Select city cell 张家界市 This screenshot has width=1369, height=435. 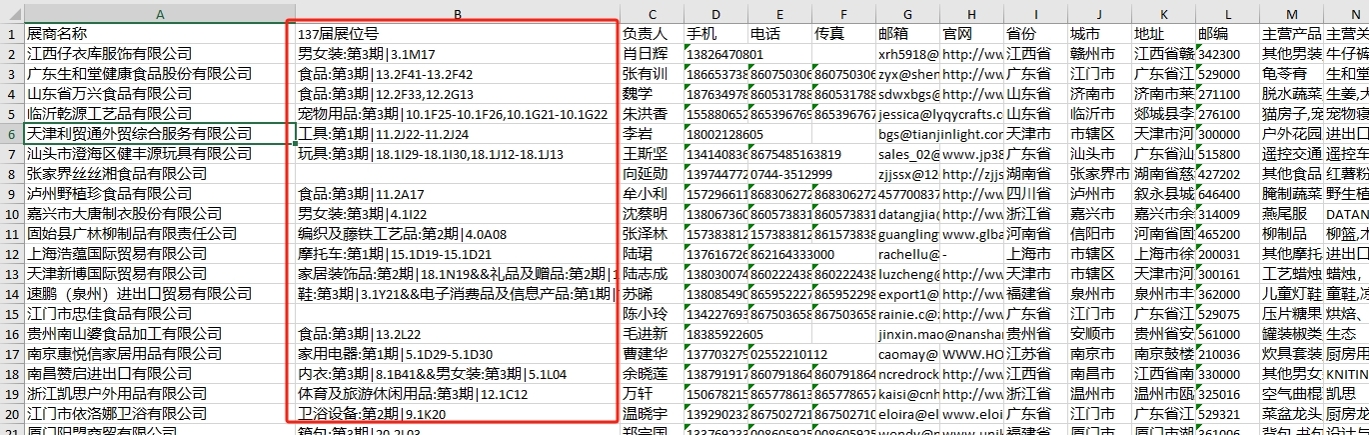pos(1099,173)
